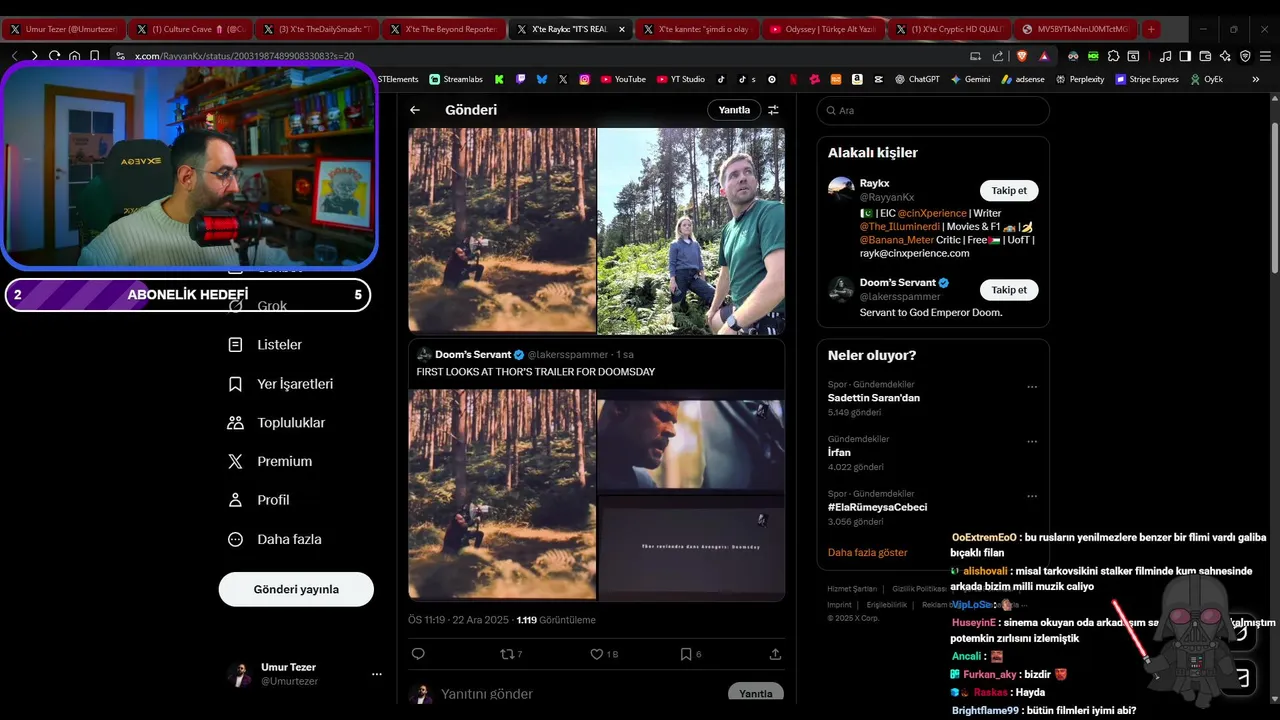Screen dimensions: 1280x720
Task: Click the reply comment icon under the post
Action: [418, 654]
